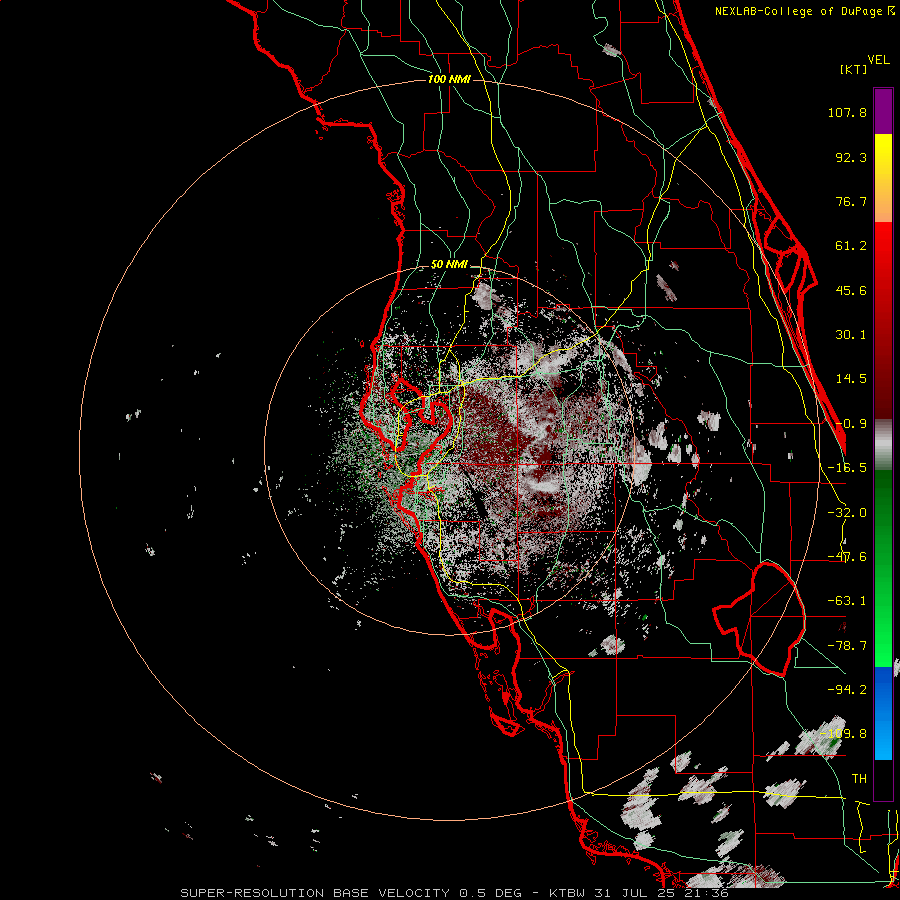Image resolution: width=900 pixels, height=900 pixels.
Task: Click the -47.6 velocity scale value
Action: click(847, 557)
